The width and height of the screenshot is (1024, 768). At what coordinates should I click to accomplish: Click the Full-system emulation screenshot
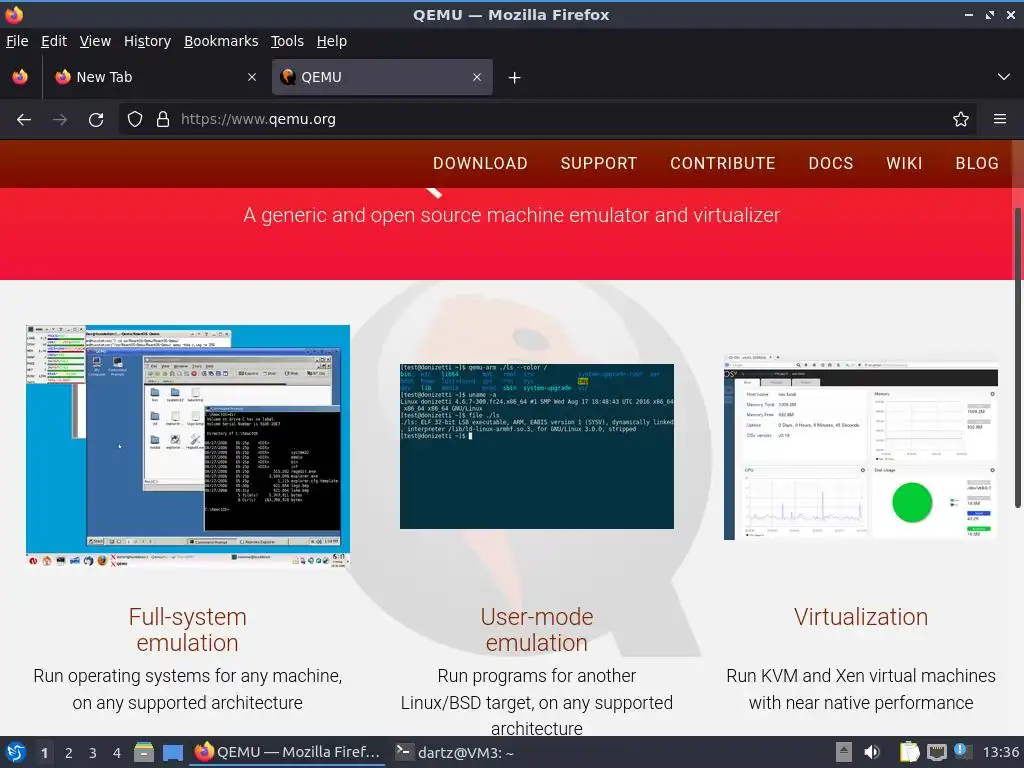pos(188,446)
